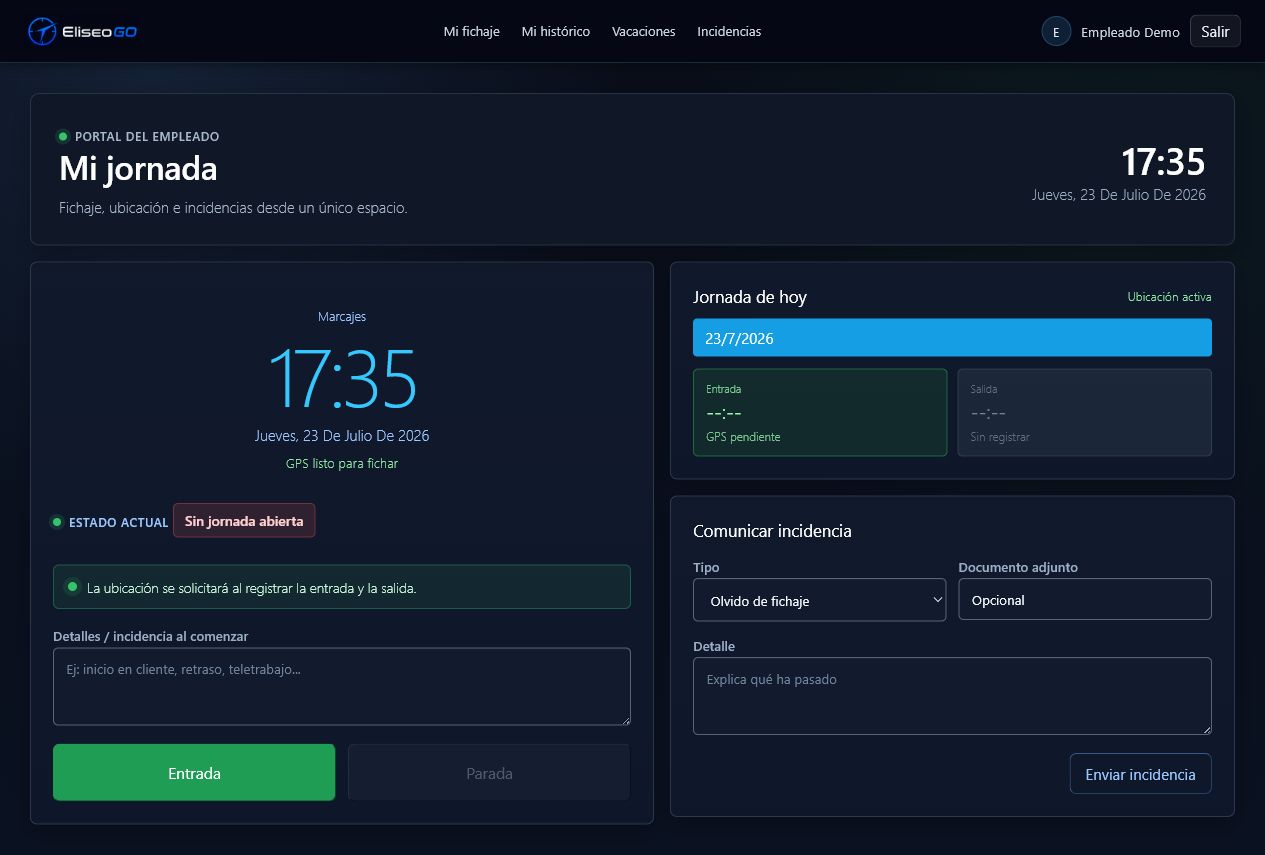Open the Mi fichaje menu item
1265x855 pixels.
point(471,31)
